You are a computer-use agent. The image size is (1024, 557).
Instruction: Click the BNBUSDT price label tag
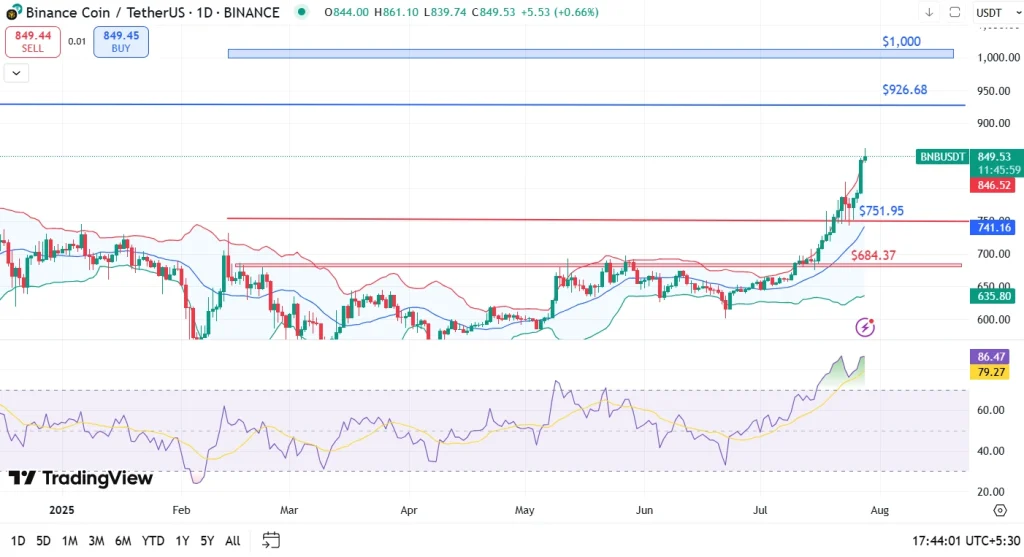(942, 157)
